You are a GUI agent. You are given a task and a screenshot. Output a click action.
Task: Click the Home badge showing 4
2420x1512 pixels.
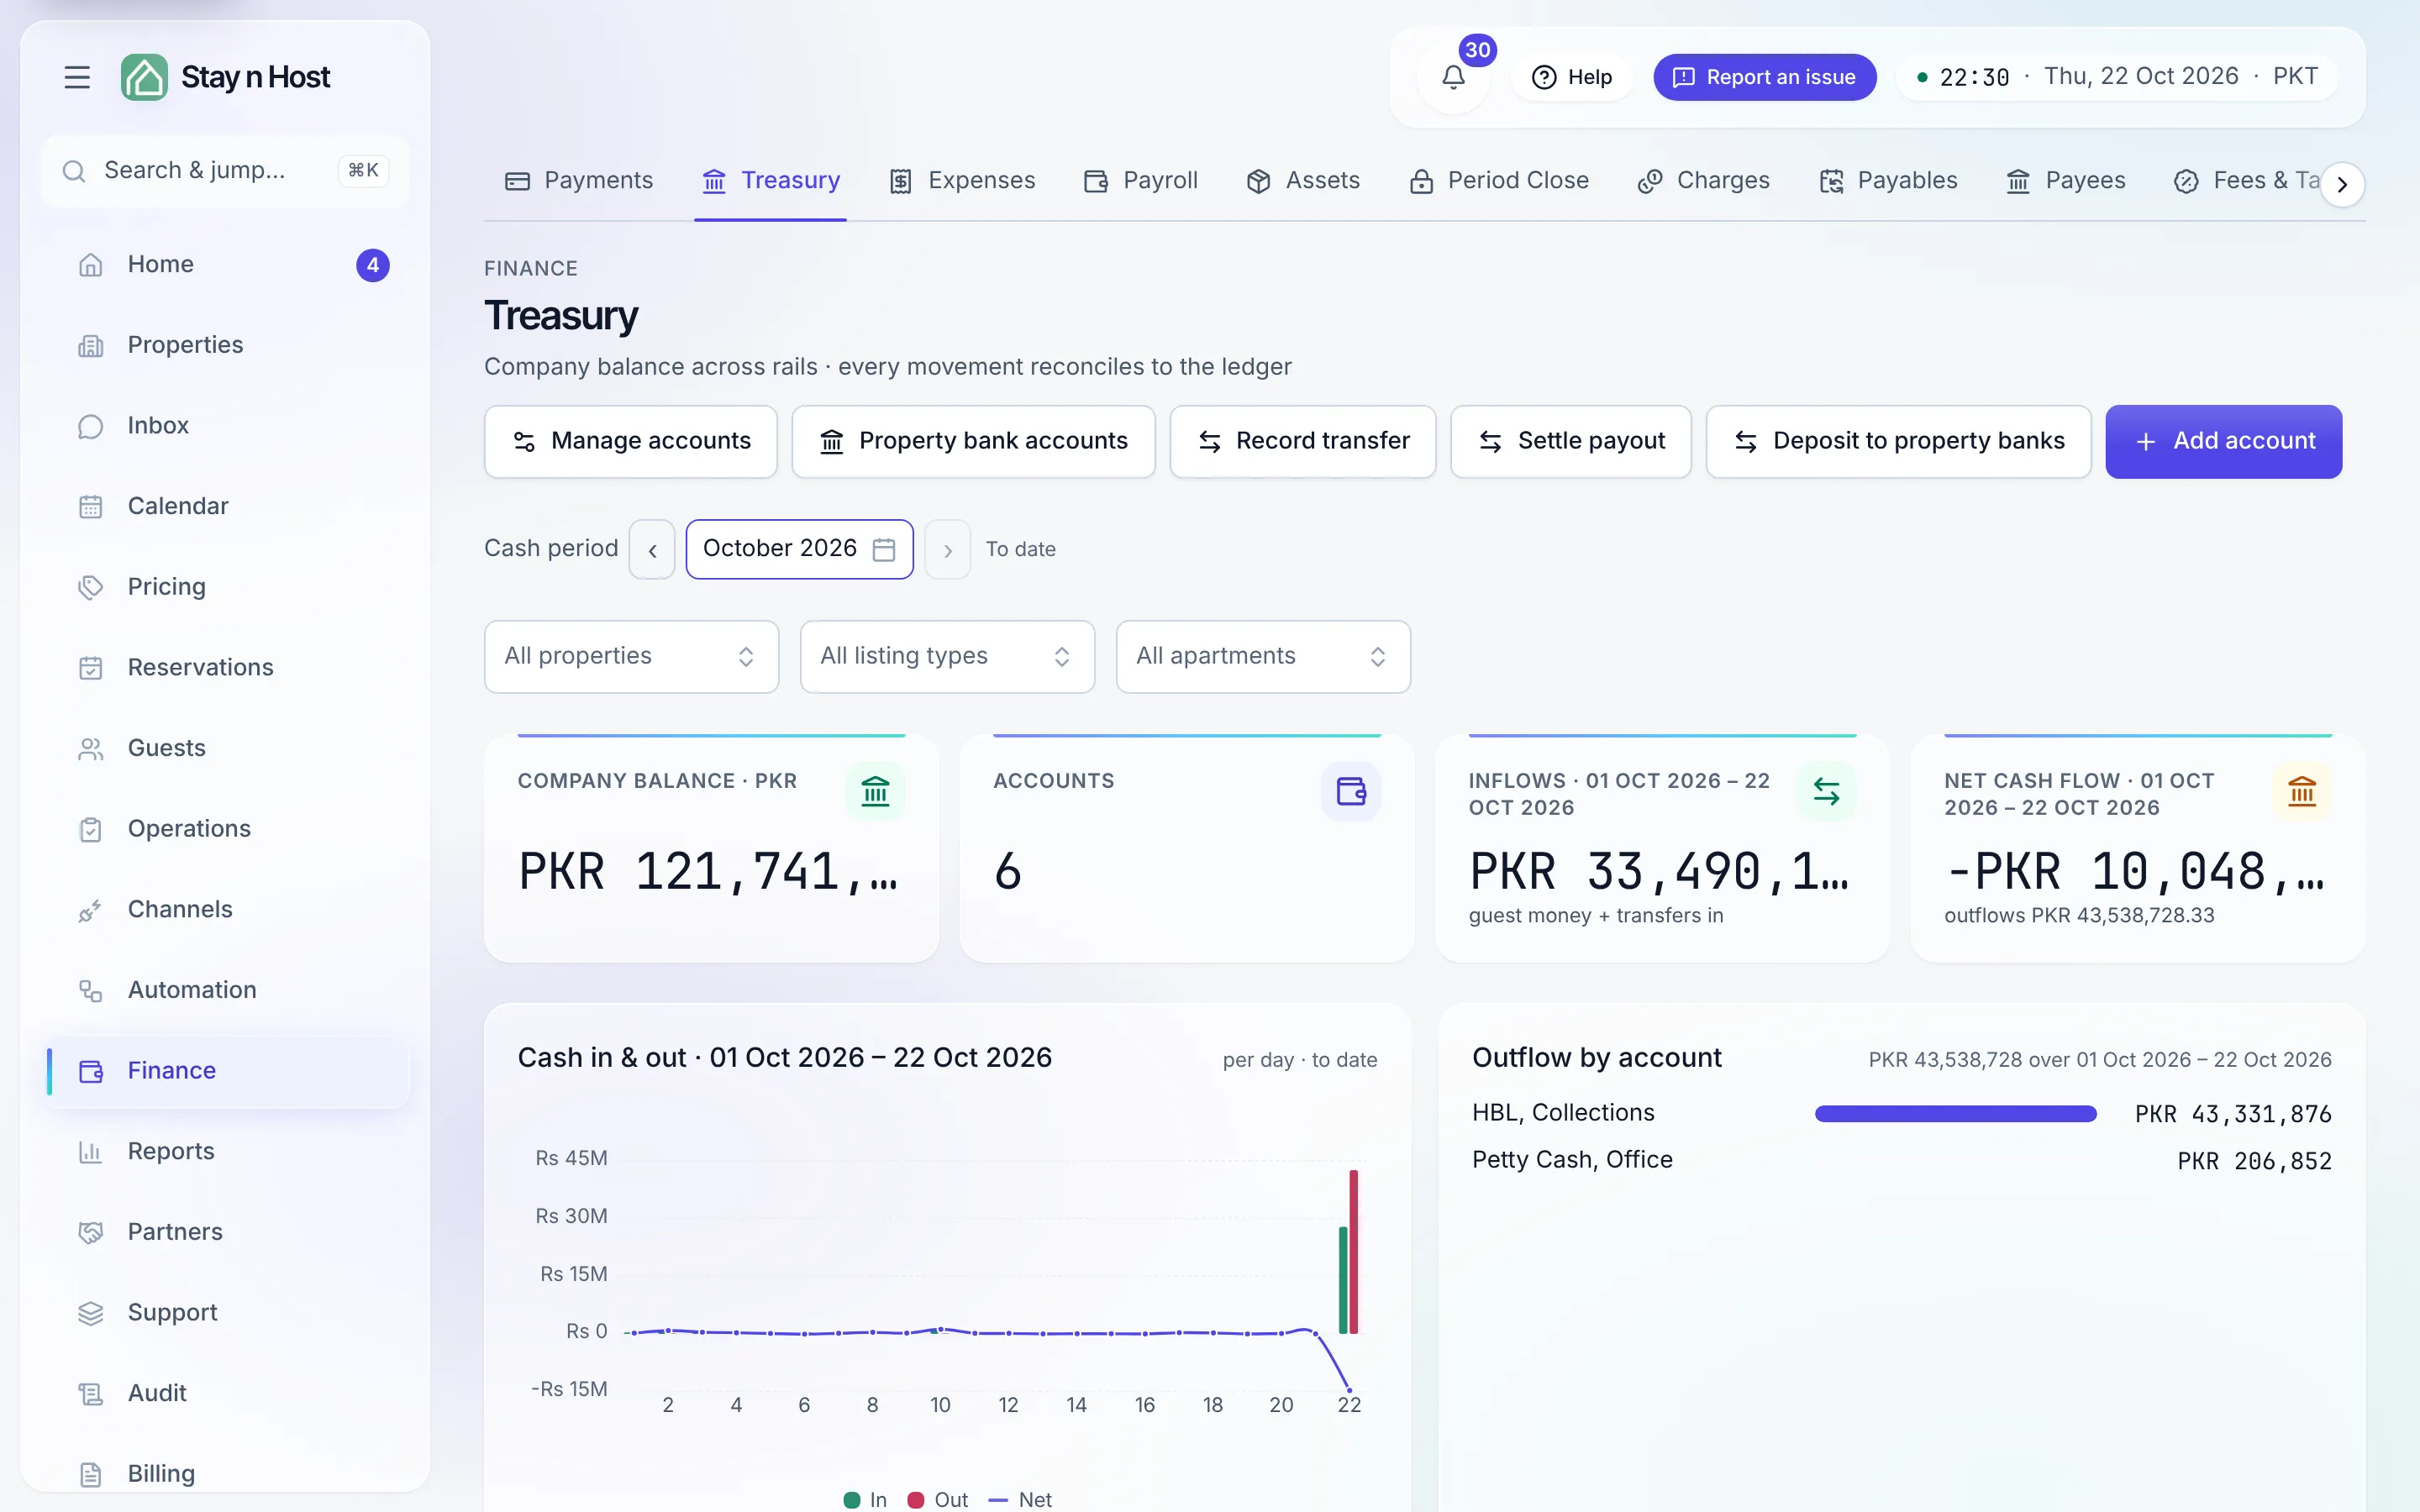(x=373, y=265)
